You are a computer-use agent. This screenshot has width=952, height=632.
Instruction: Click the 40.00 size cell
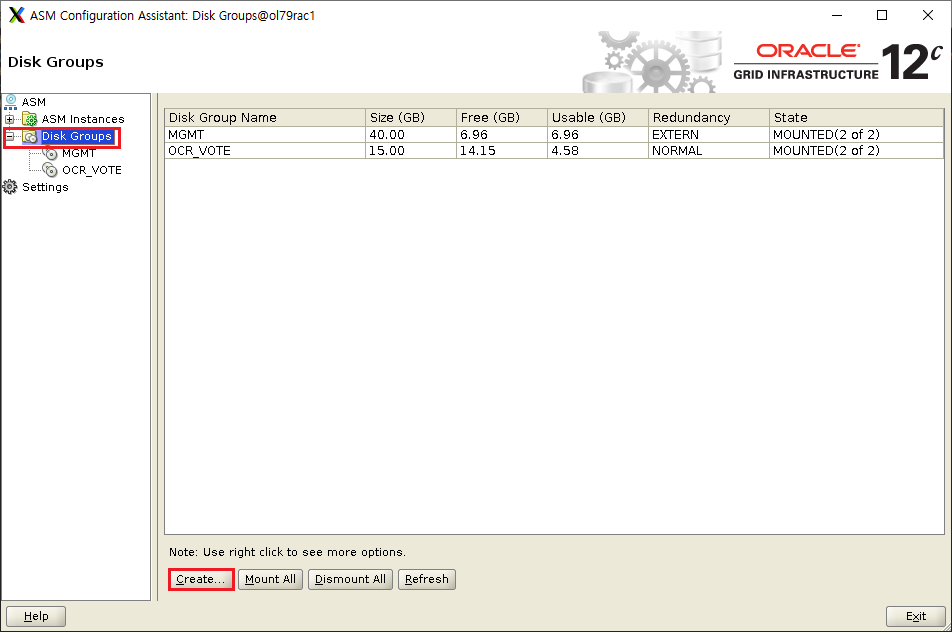click(x=411, y=134)
